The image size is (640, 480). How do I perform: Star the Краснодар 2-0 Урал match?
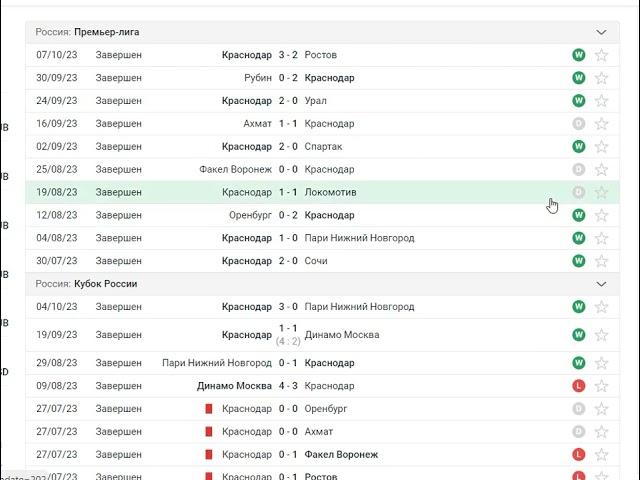pyautogui.click(x=601, y=101)
